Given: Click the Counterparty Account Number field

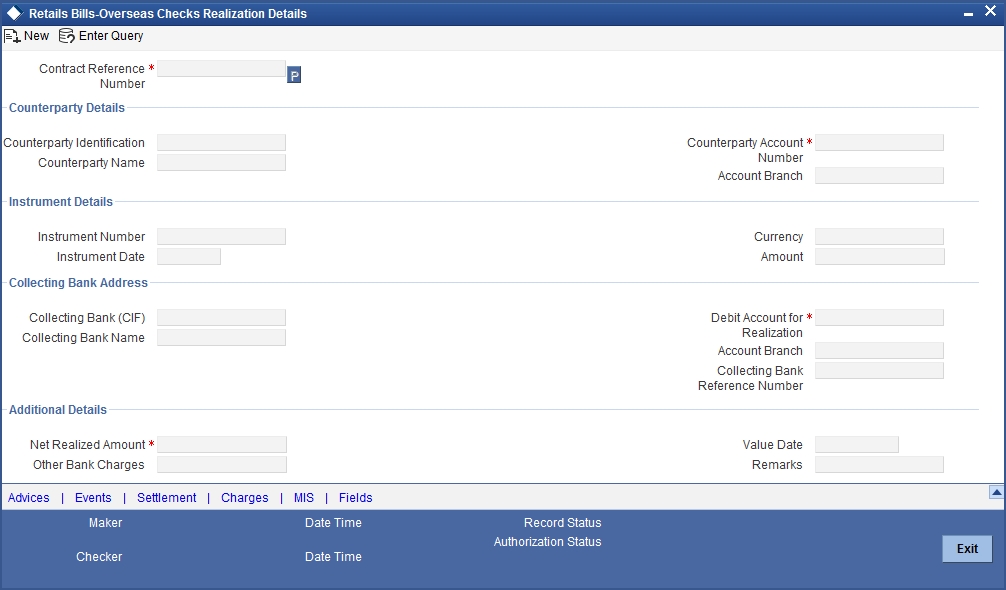Looking at the screenshot, I should (879, 142).
